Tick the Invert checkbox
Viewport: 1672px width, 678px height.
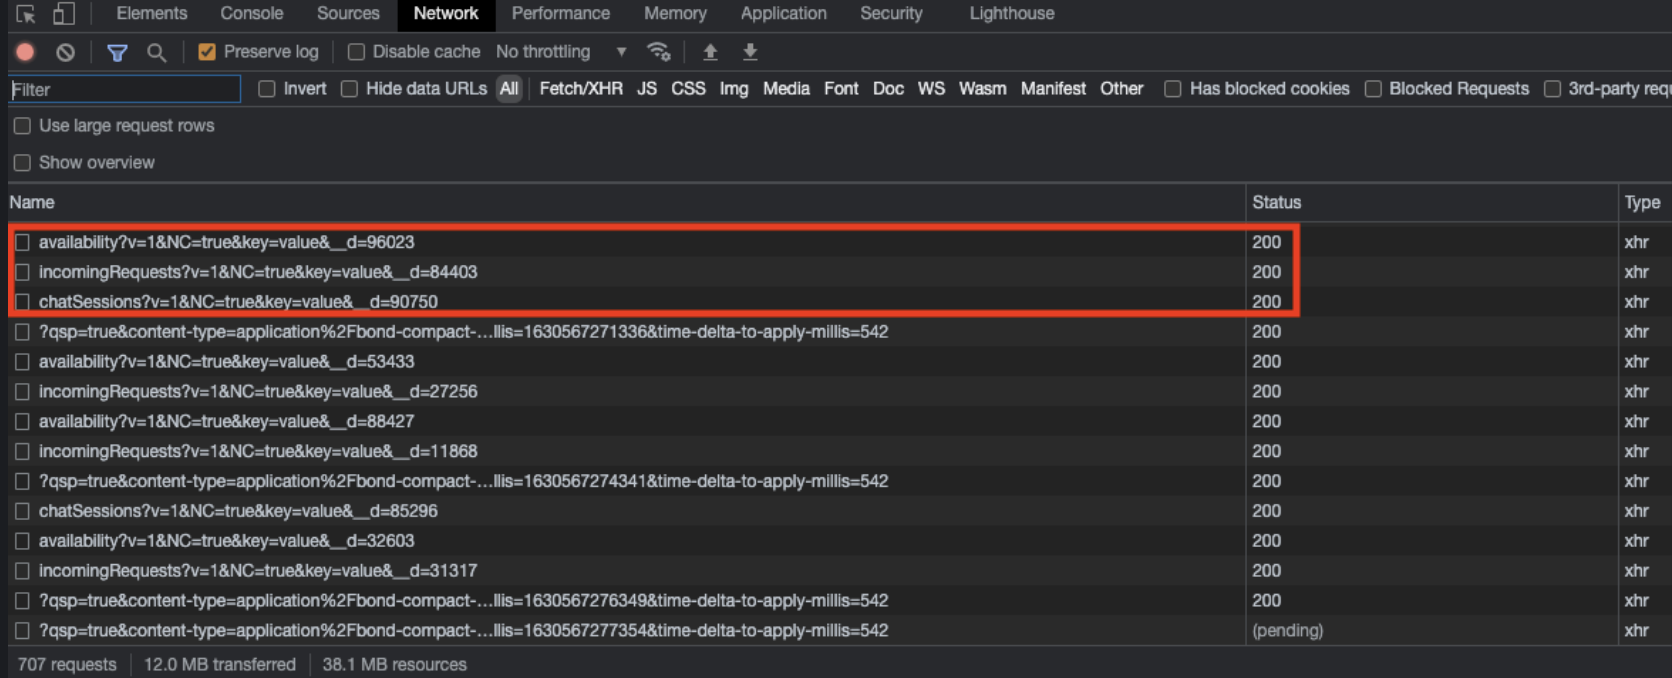pyautogui.click(x=267, y=89)
